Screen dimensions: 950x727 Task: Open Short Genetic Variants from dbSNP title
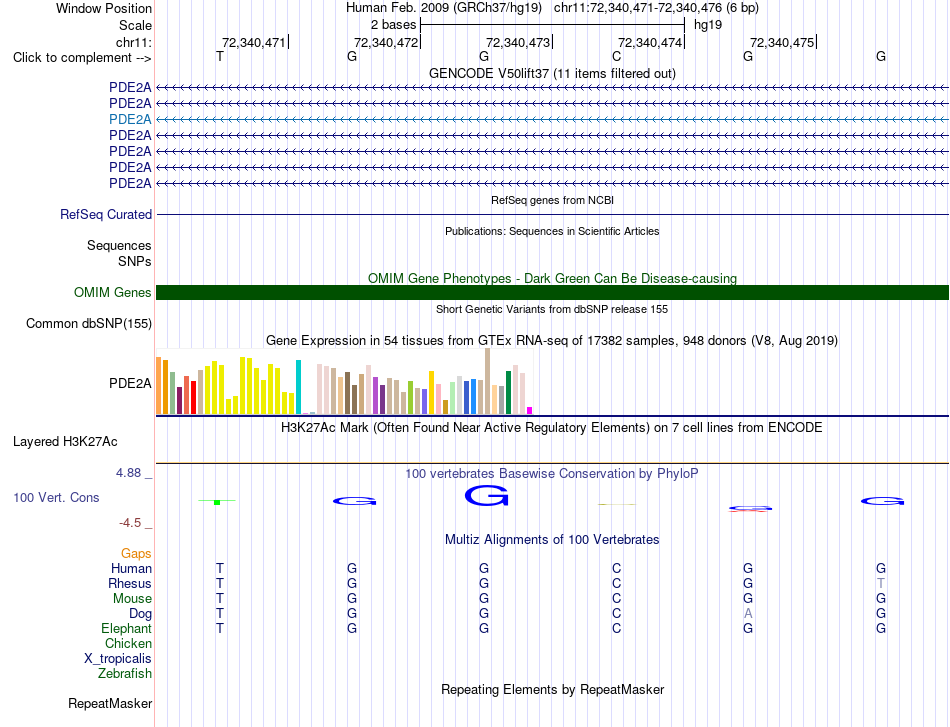552,309
